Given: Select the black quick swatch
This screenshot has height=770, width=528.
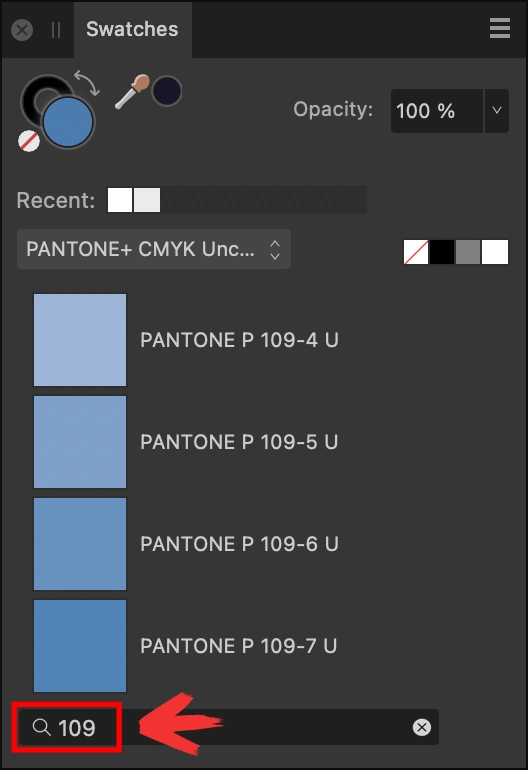Looking at the screenshot, I should 442,252.
